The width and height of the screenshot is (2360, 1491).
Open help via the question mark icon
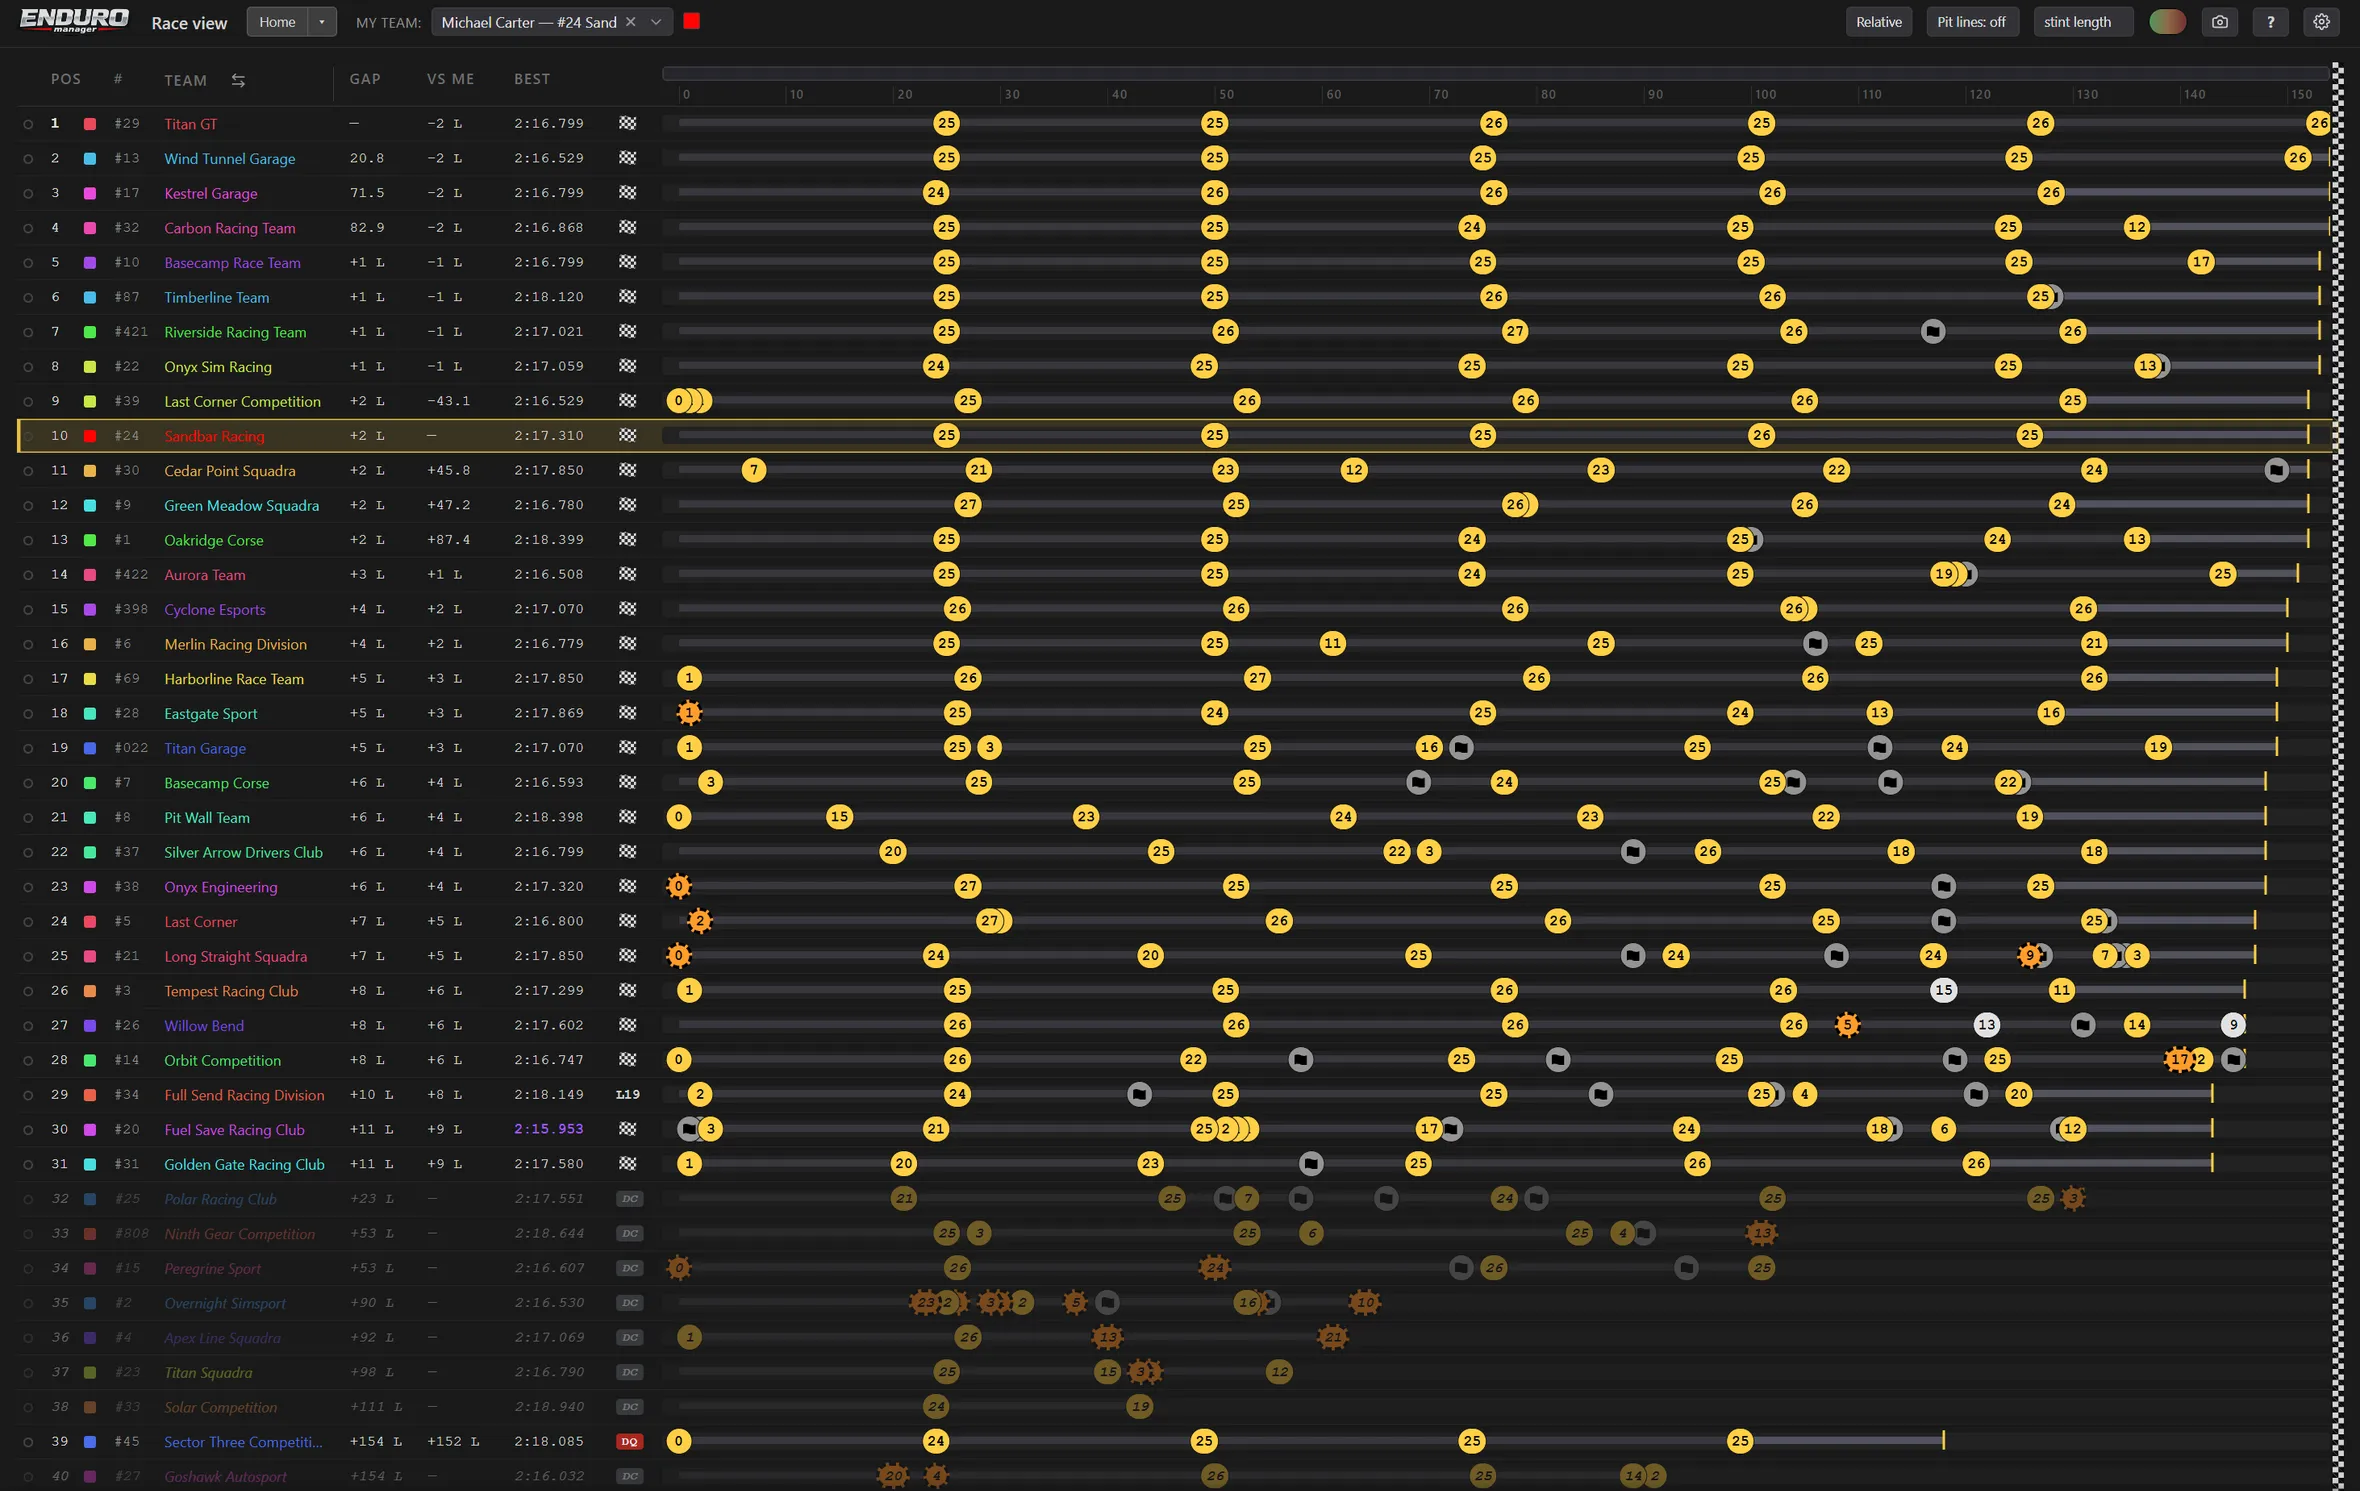[x=2270, y=22]
